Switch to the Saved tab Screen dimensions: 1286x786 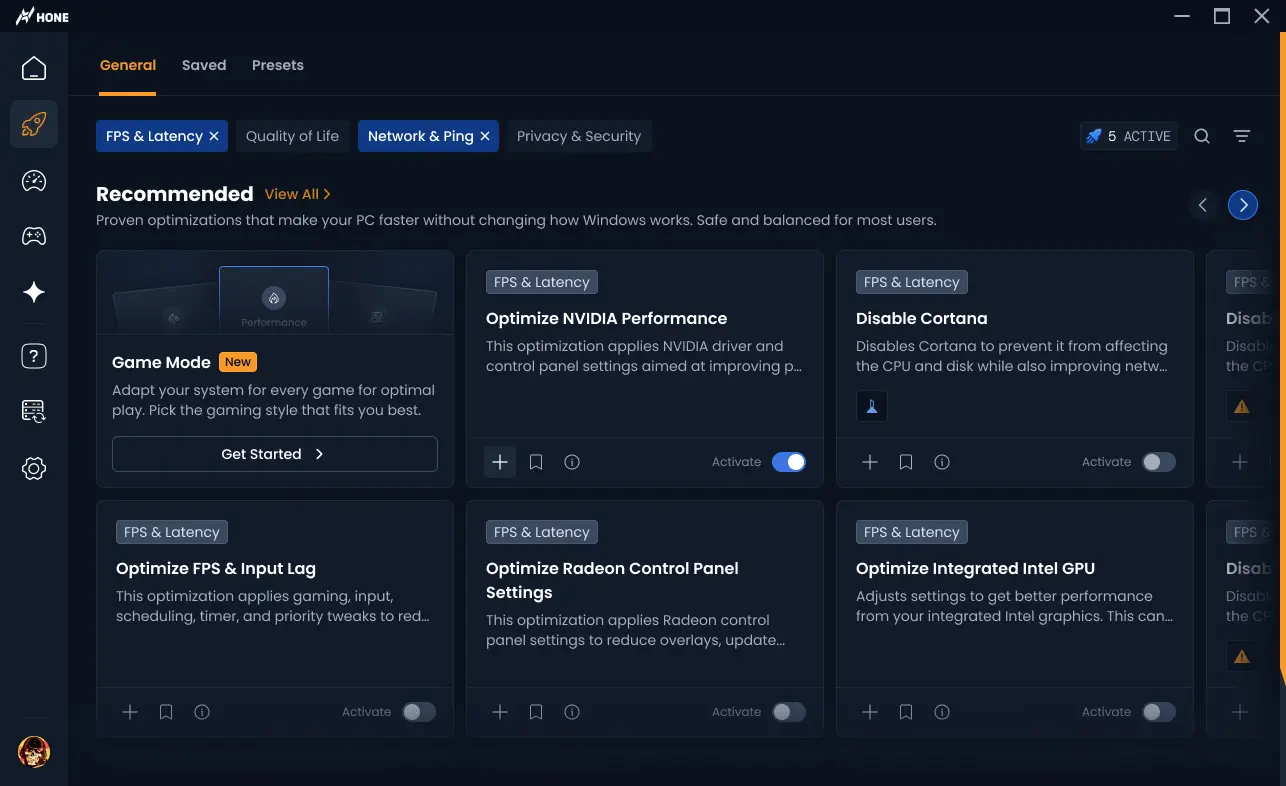click(x=204, y=65)
